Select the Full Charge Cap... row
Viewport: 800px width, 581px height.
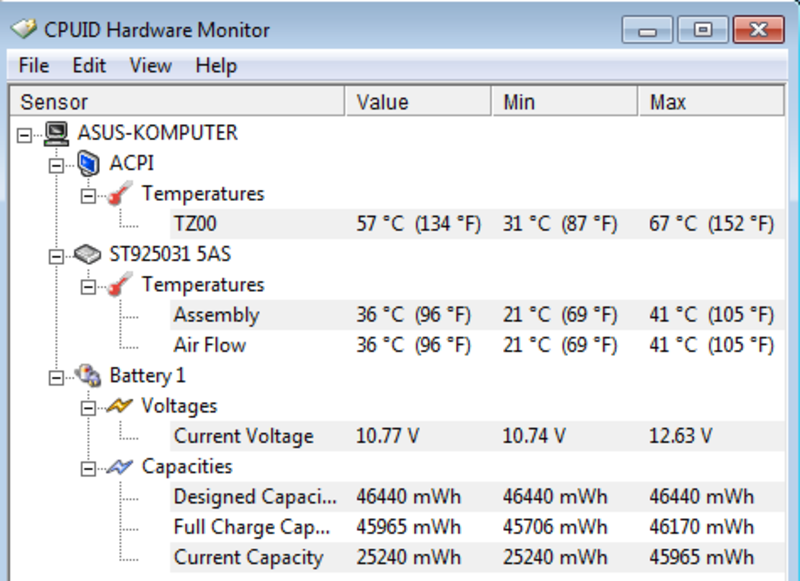[477, 527]
